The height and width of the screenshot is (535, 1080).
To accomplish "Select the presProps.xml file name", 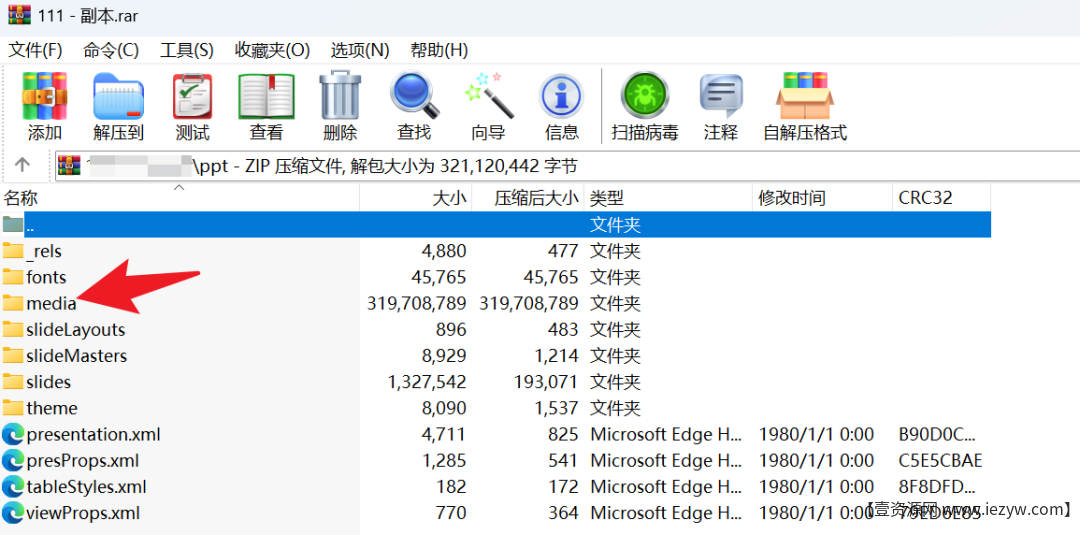I will (83, 461).
